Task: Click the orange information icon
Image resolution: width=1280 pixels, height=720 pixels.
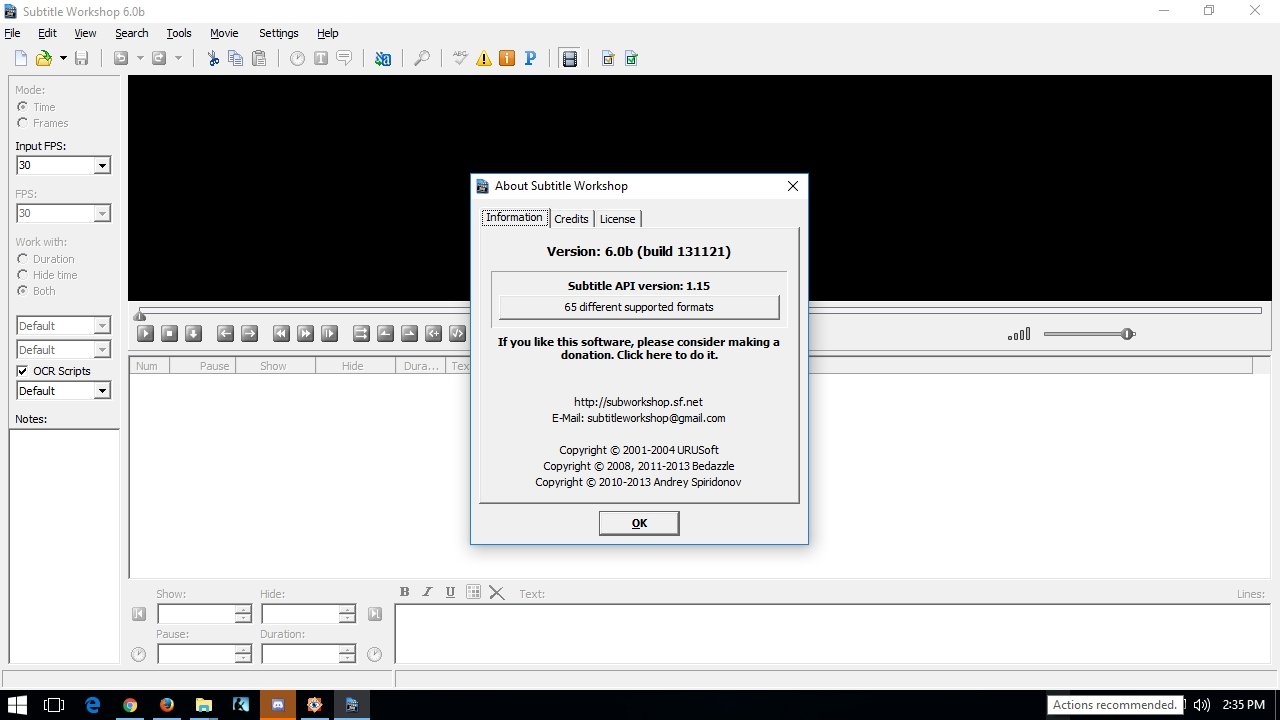Action: click(507, 58)
